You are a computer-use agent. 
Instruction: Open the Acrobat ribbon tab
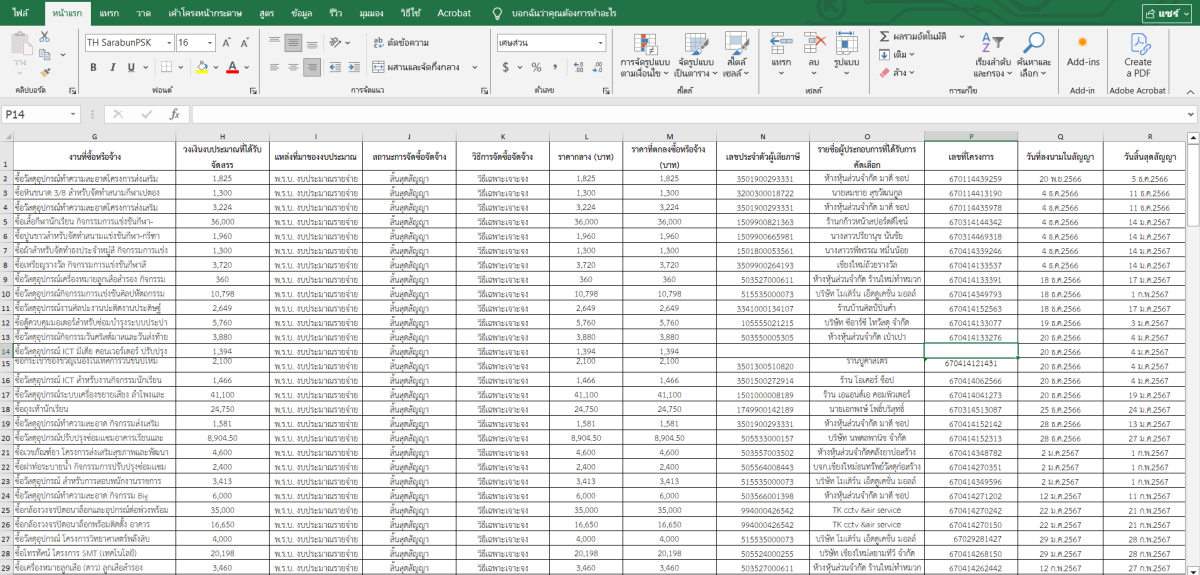click(454, 12)
